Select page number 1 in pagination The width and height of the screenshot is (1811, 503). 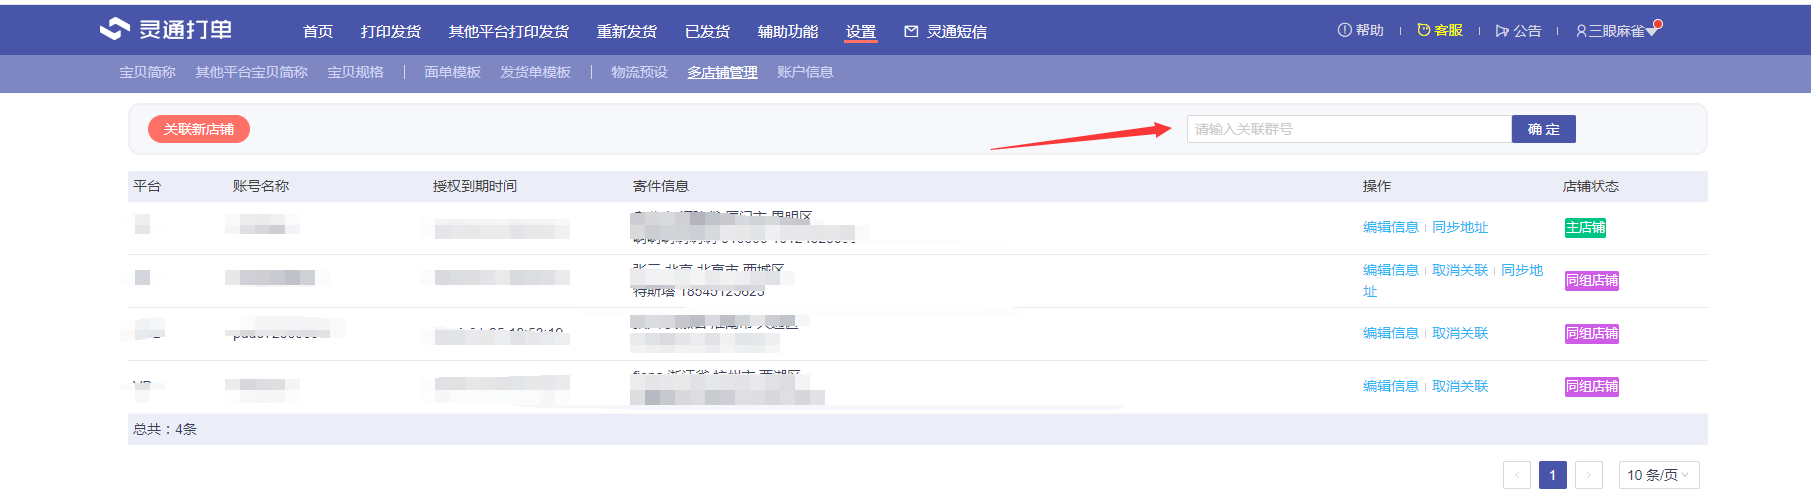point(1552,475)
